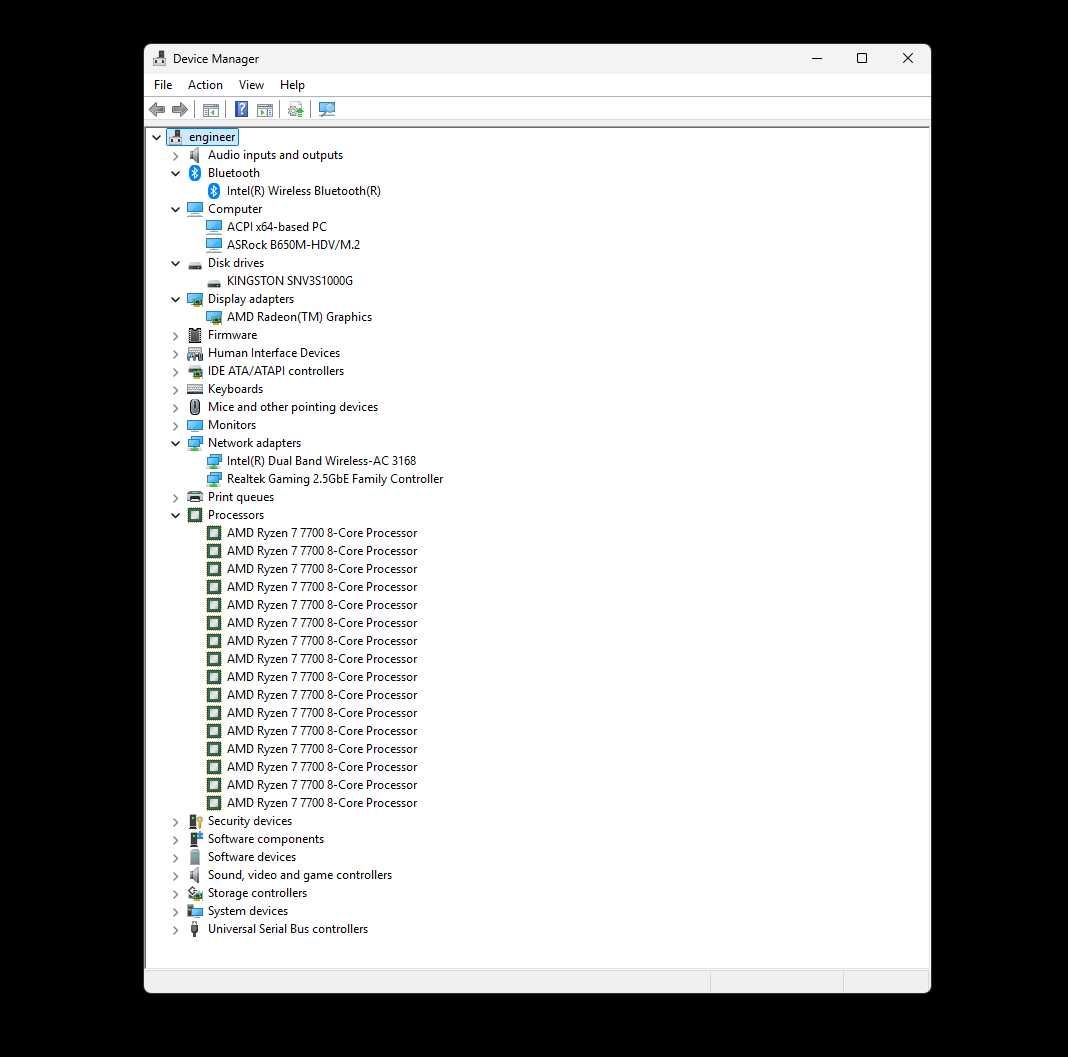Image resolution: width=1068 pixels, height=1057 pixels.
Task: Open the Action menu
Action: click(x=205, y=85)
